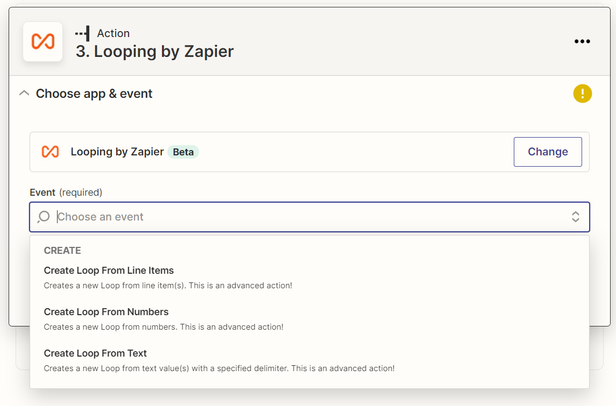The width and height of the screenshot is (616, 406).
Task: Collapse section using the chevron arrow
Action: tap(24, 93)
